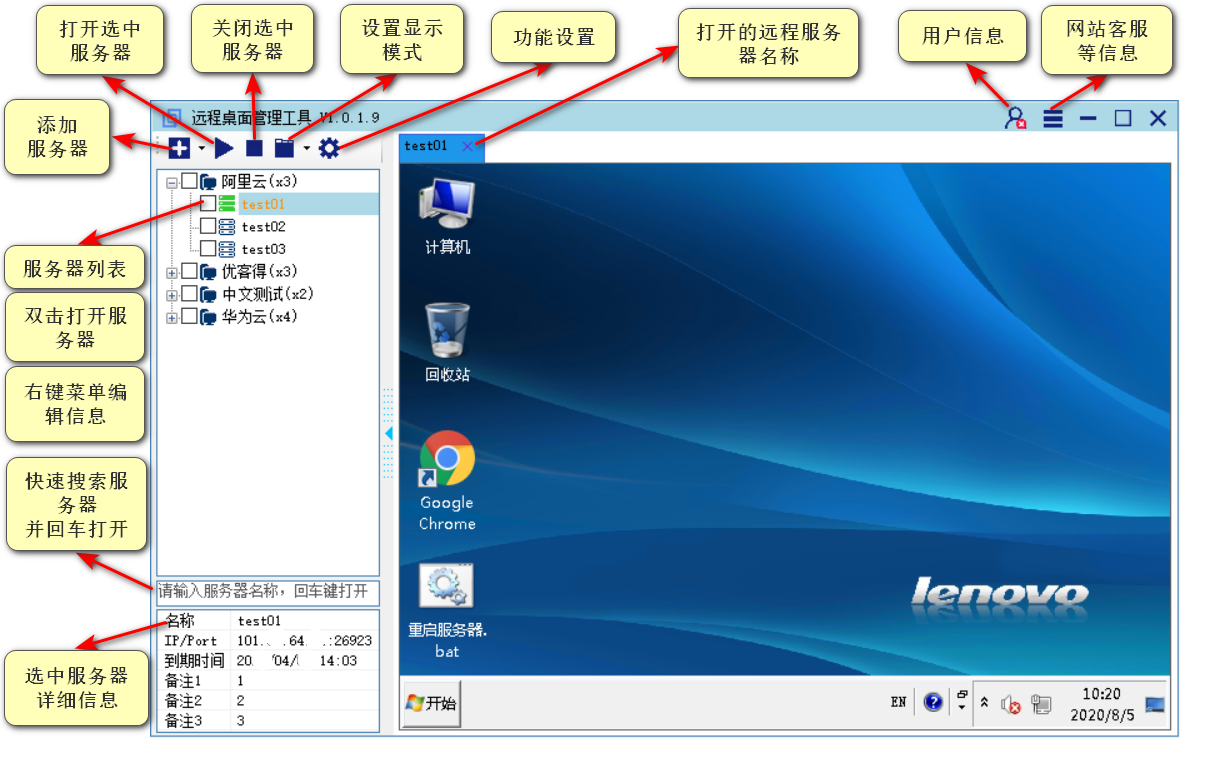1211x760 pixels.
Task: Enable the 阿里云 group checkbox
Action: pyautogui.click(x=189, y=182)
